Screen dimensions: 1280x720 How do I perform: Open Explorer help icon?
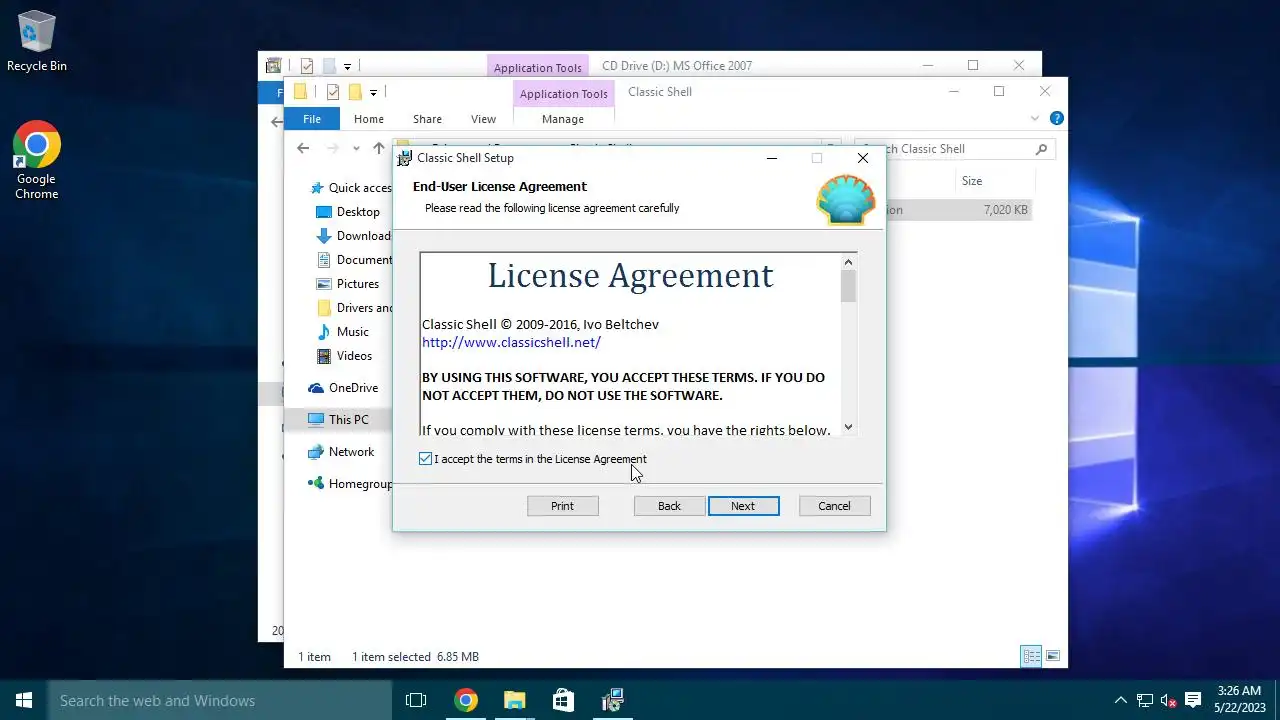pyautogui.click(x=1057, y=118)
